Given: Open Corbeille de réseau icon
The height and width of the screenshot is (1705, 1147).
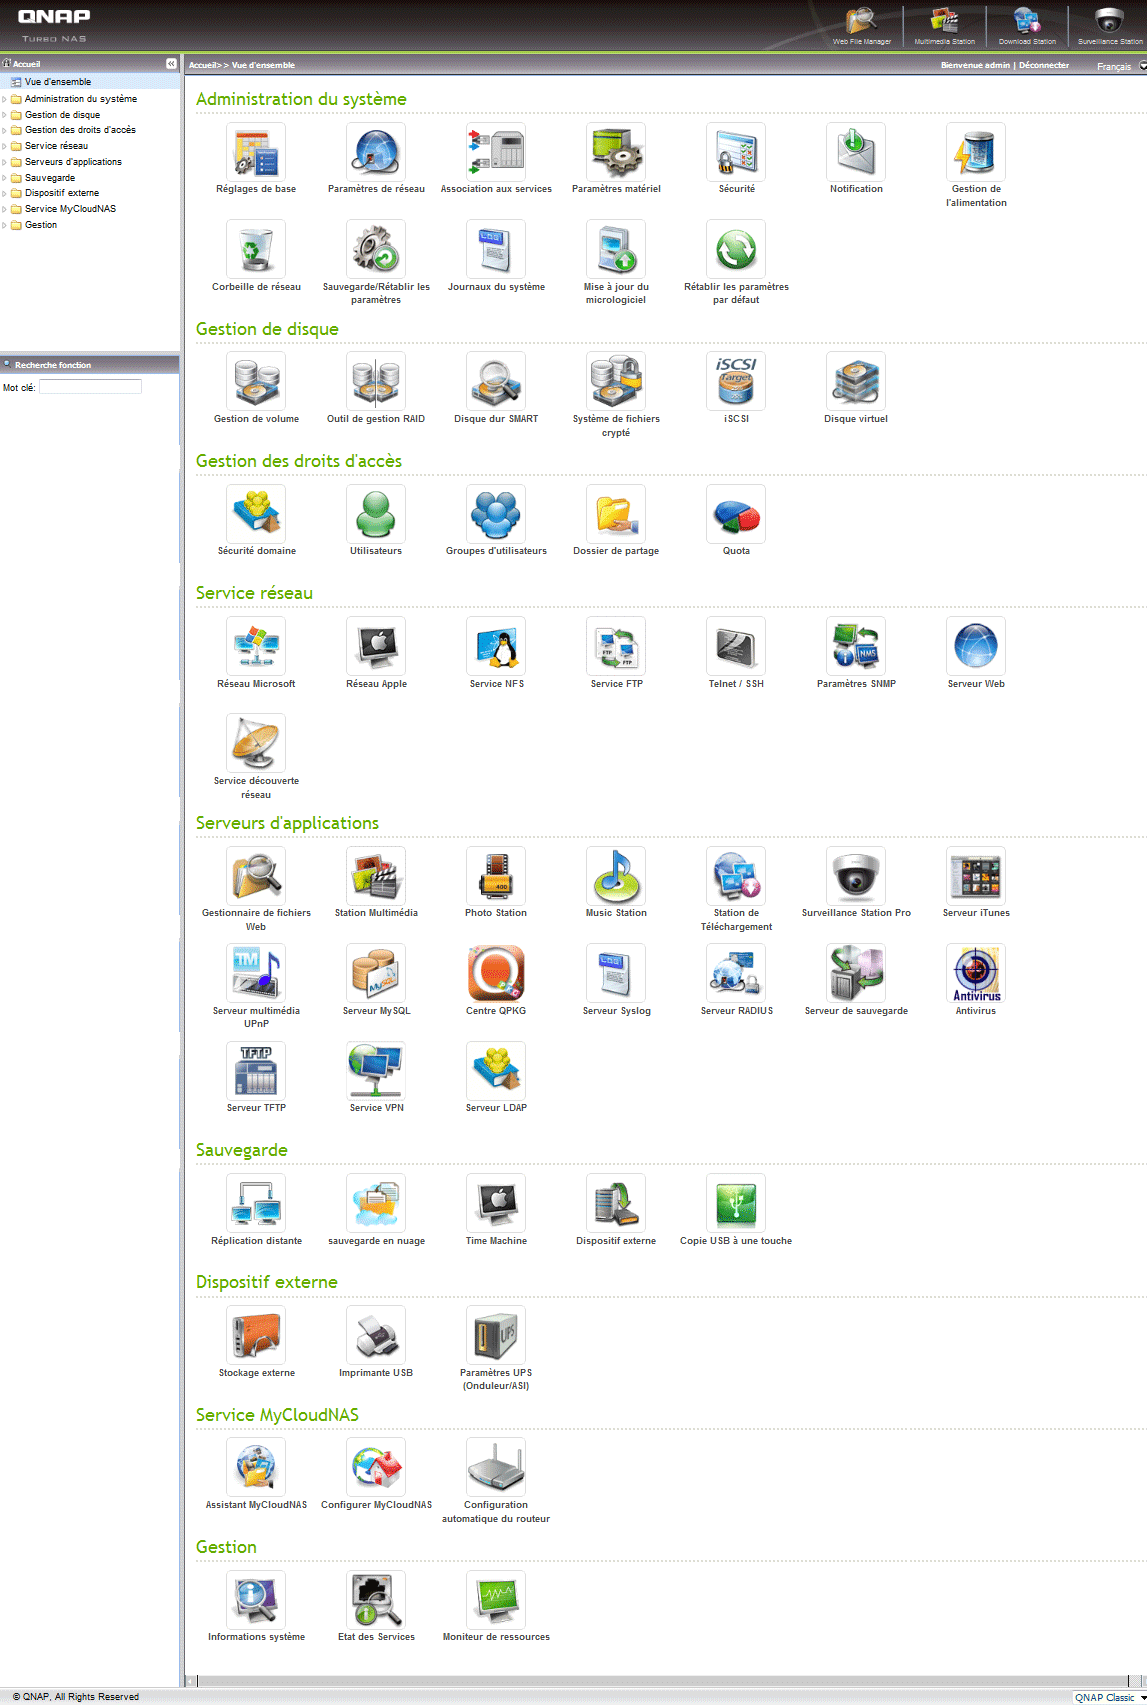Looking at the screenshot, I should (x=256, y=249).
